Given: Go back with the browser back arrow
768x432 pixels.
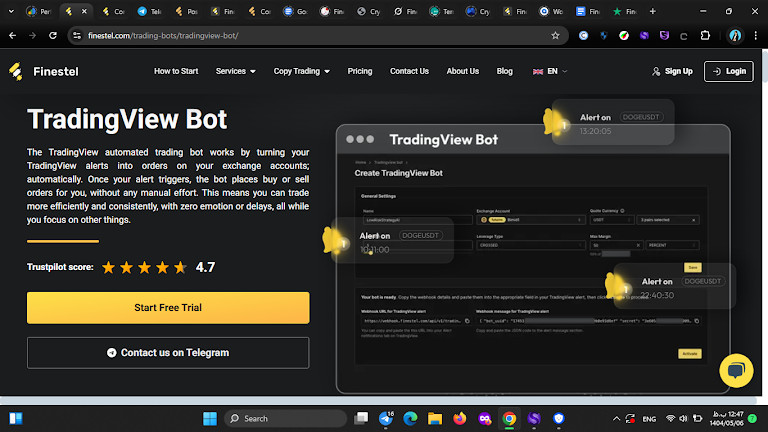Looking at the screenshot, I should [x=13, y=35].
